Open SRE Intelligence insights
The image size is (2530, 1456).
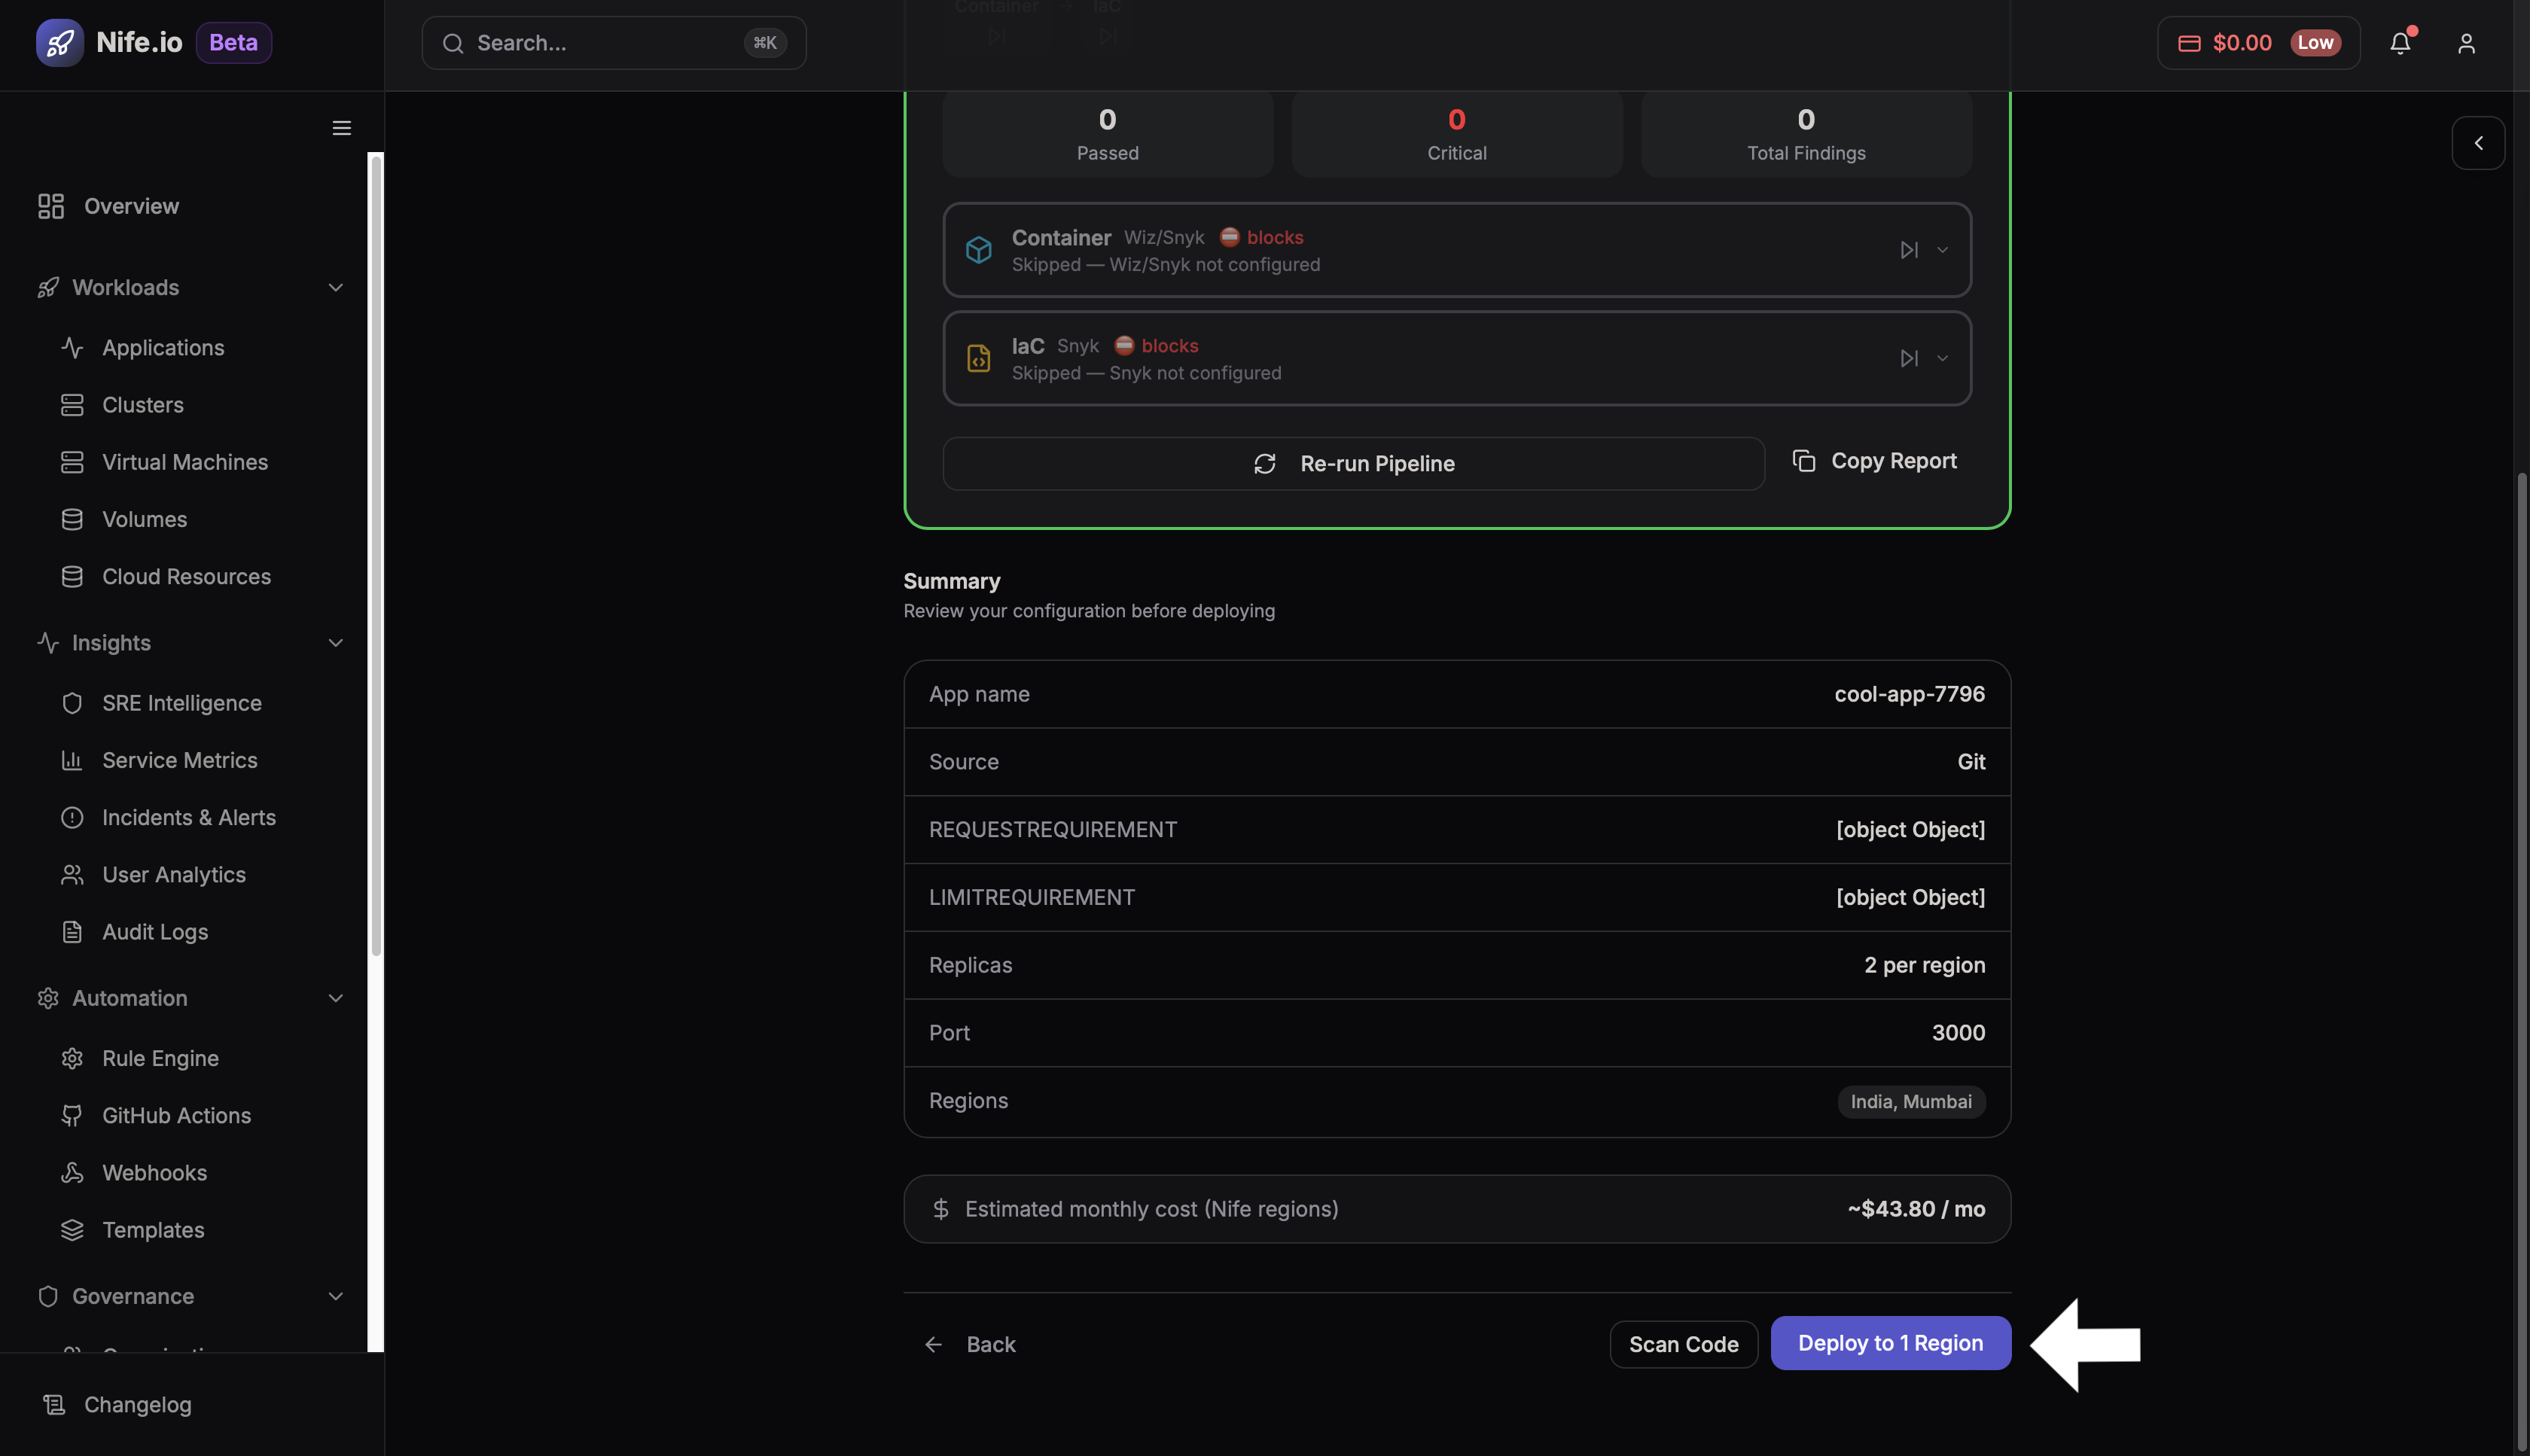181,703
